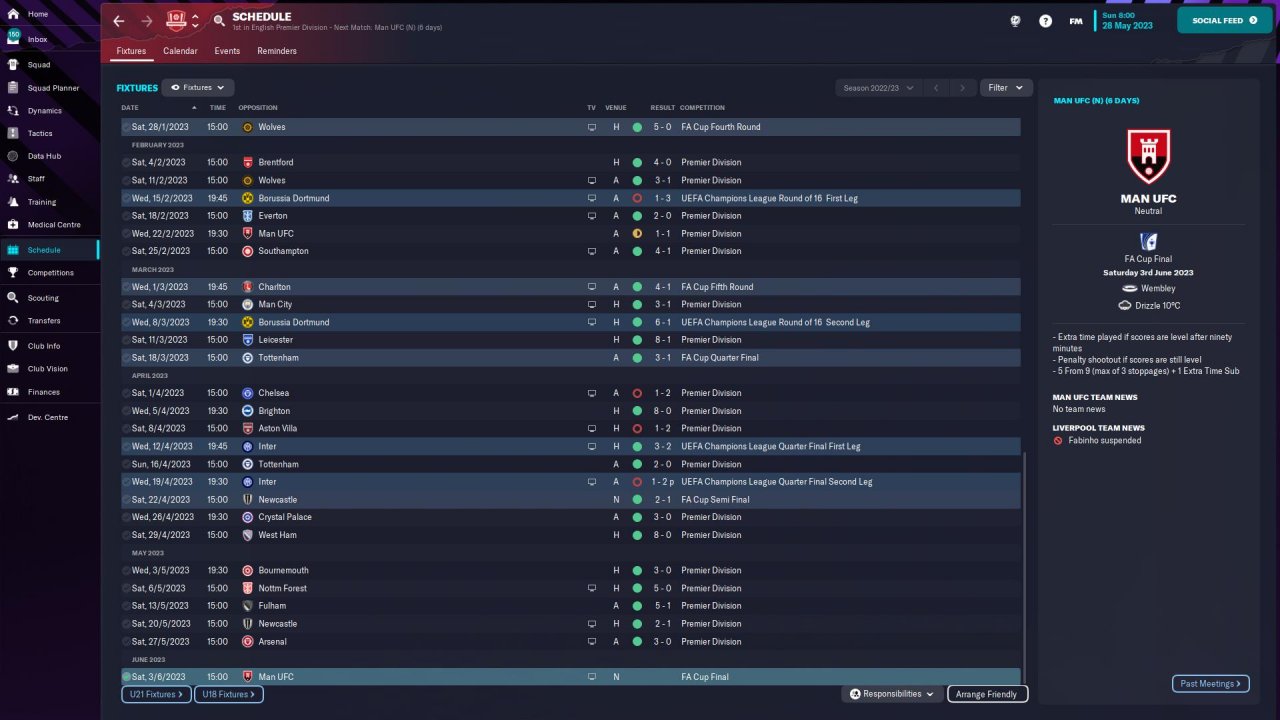Viewport: 1280px width, 720px height.
Task: Click the TV icon on the Chelsea row
Action: tap(592, 394)
